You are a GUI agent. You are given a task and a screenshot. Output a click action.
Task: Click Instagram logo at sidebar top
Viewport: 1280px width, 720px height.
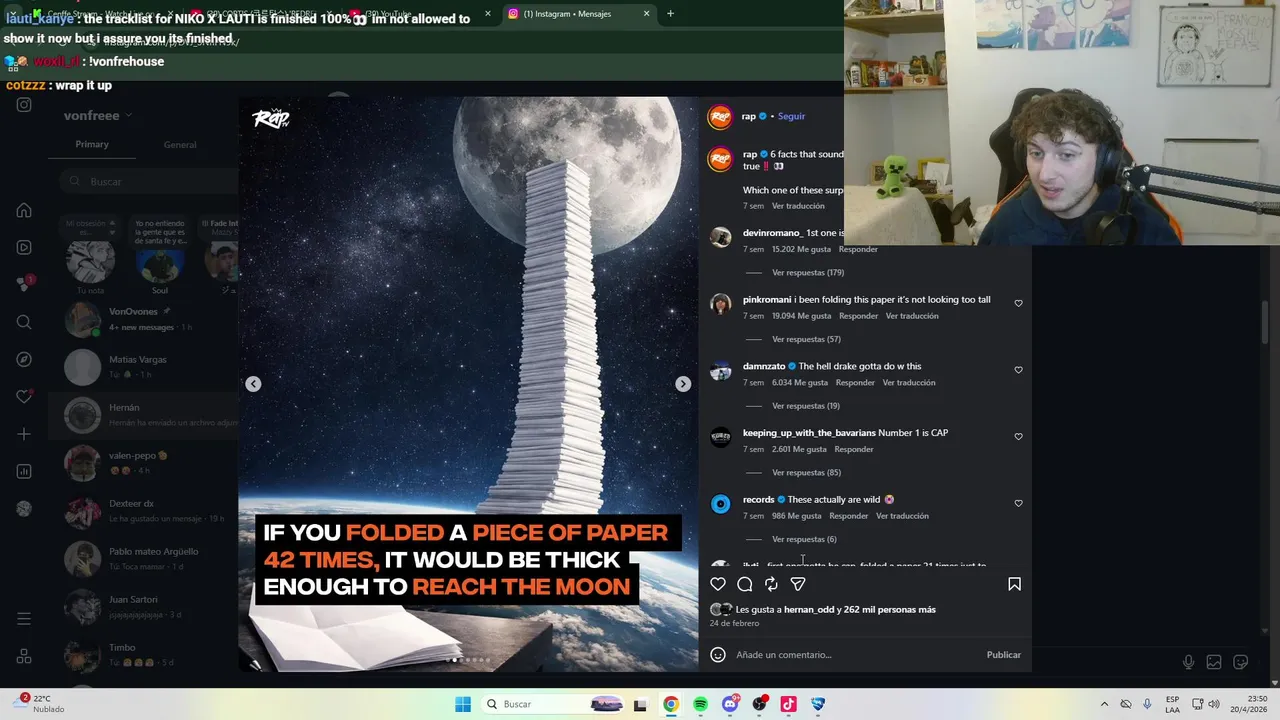coord(24,105)
